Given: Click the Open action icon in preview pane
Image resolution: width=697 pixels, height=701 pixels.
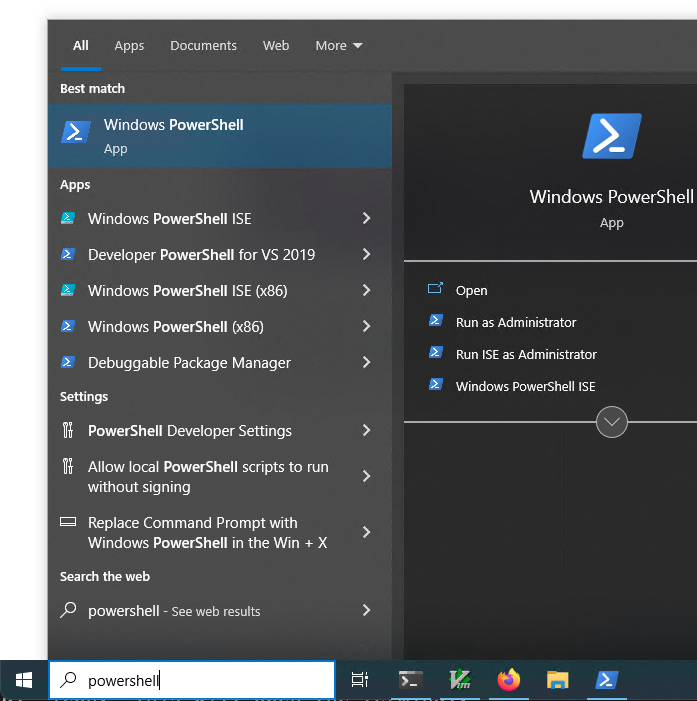Looking at the screenshot, I should 435,288.
